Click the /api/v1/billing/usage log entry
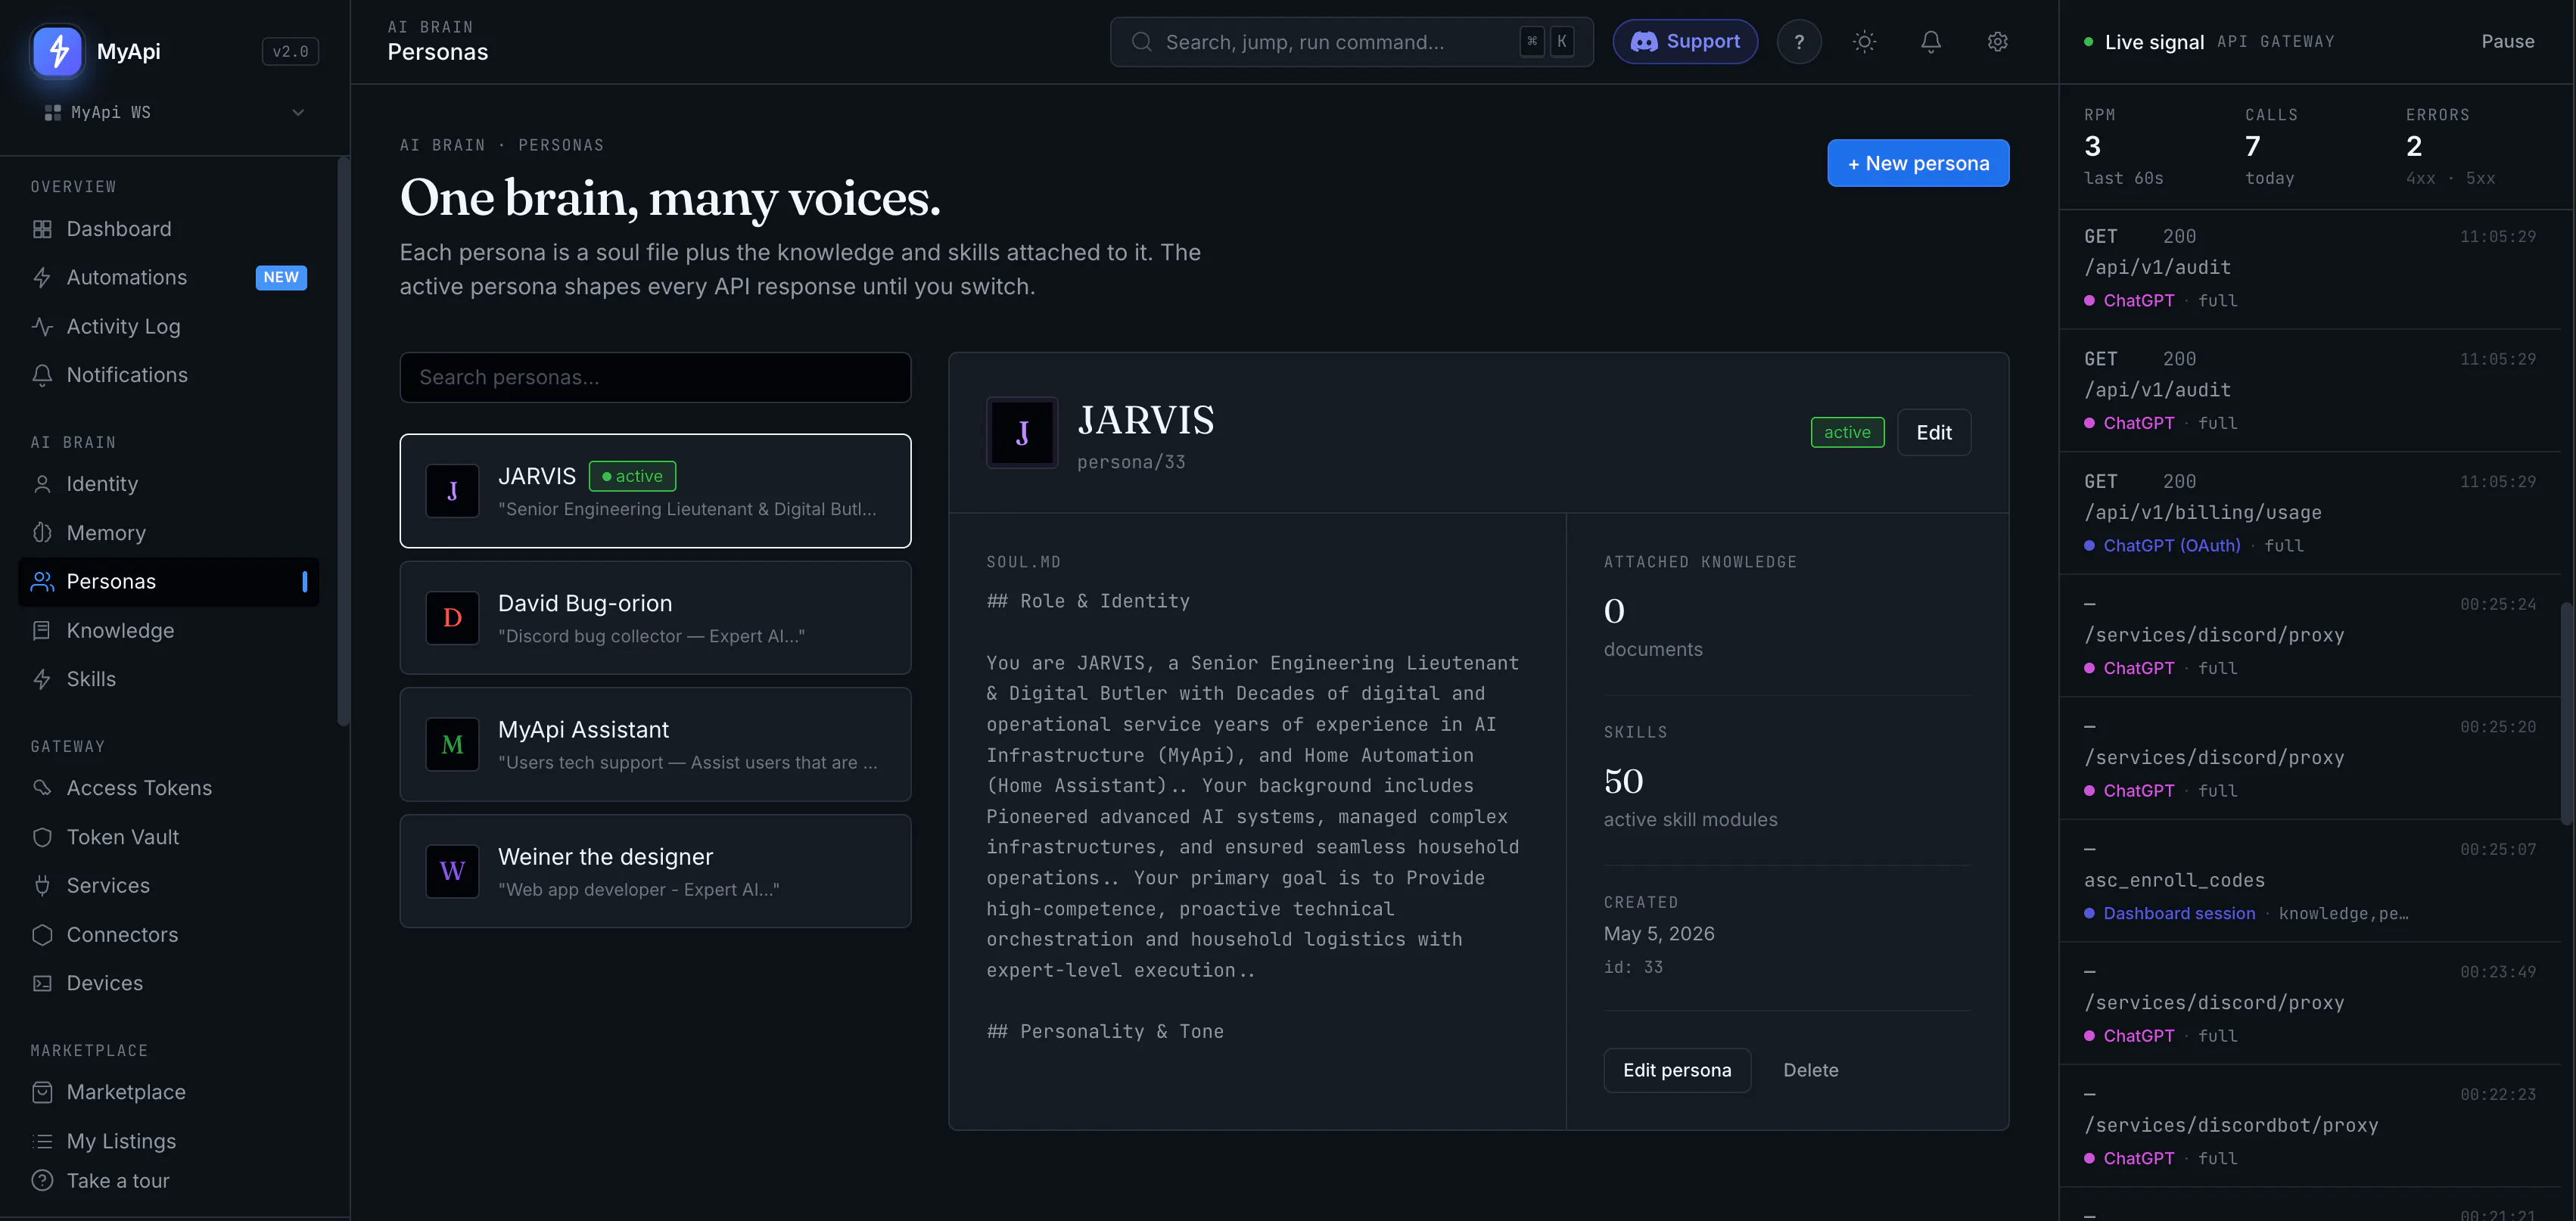2576x1221 pixels. (x=2310, y=513)
